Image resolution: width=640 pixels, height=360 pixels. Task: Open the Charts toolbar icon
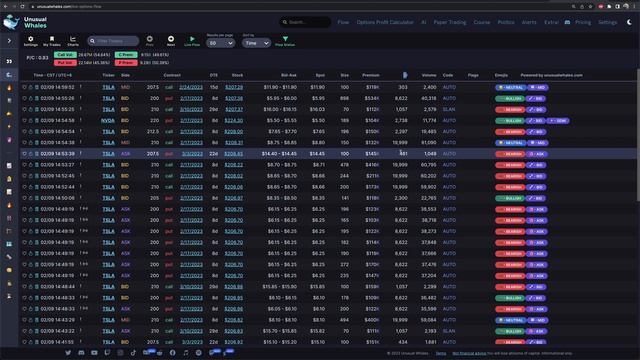[x=73, y=40]
